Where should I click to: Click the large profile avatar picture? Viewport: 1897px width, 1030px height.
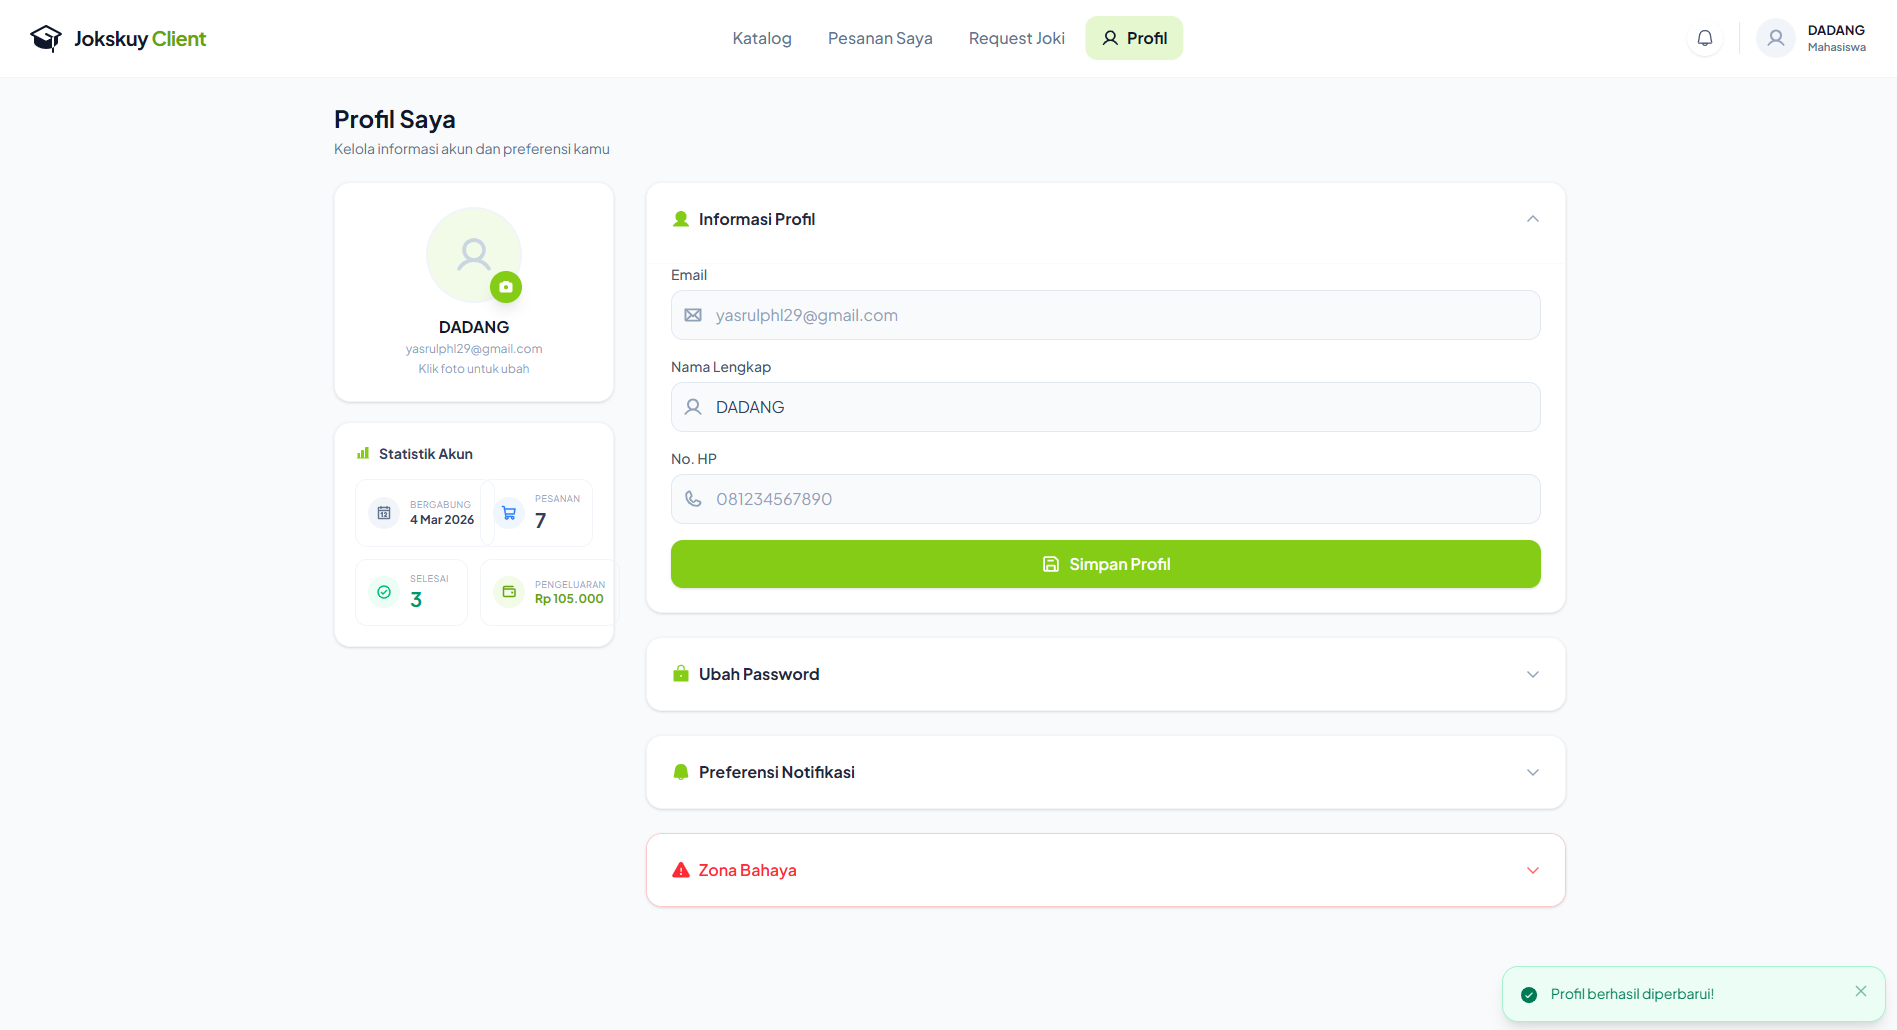[x=474, y=255]
